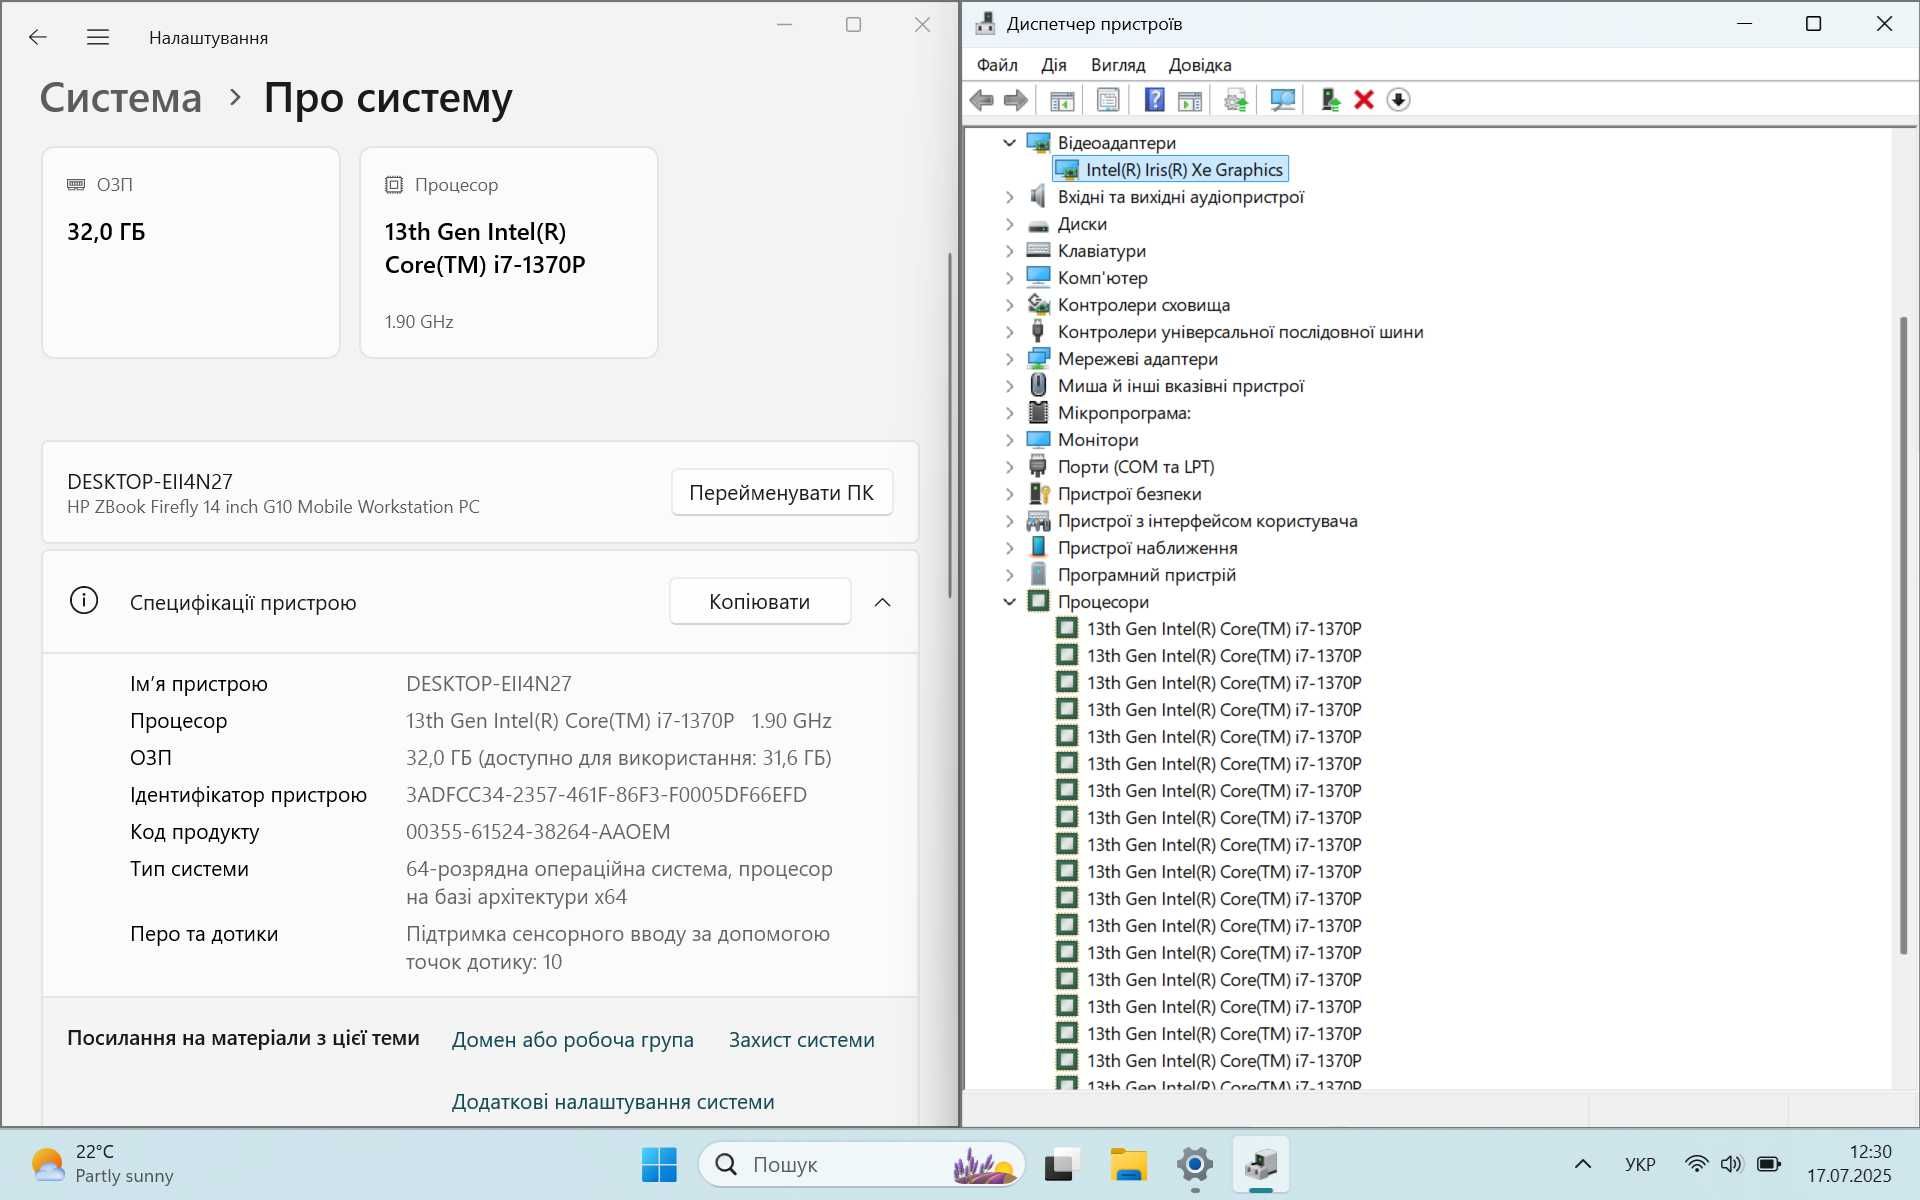This screenshot has width=1920, height=1200.
Task: Click the Enable device green-arrow toolbar icon
Action: tap(1330, 100)
